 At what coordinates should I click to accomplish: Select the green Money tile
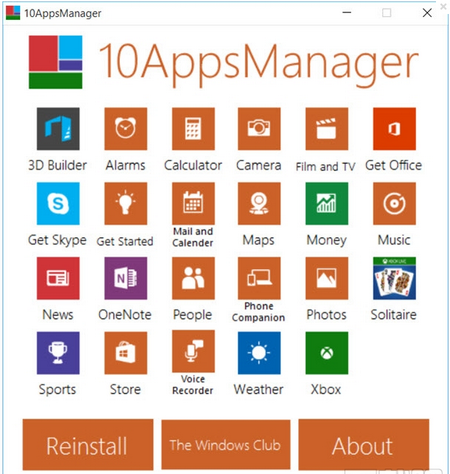tap(327, 203)
